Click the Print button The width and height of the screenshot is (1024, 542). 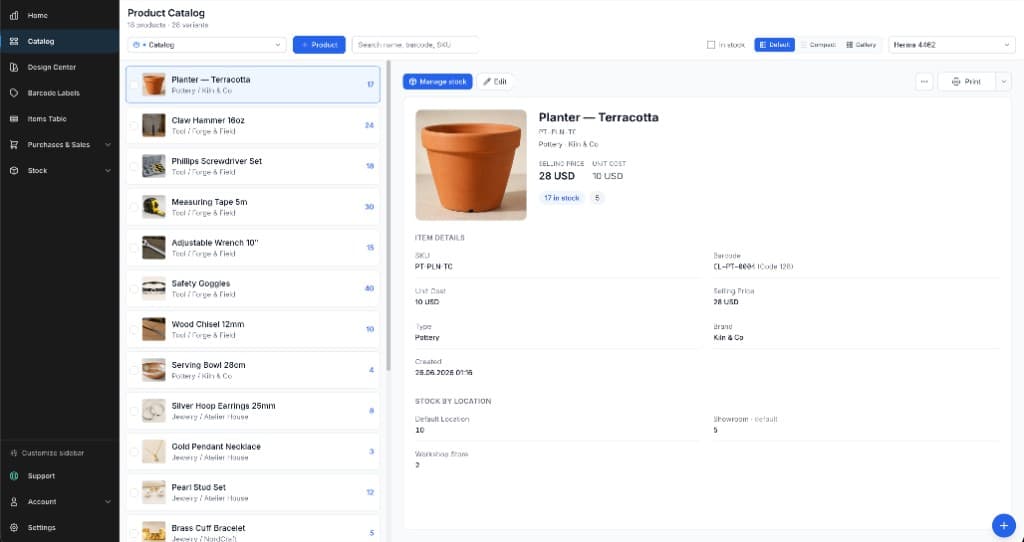(x=966, y=82)
